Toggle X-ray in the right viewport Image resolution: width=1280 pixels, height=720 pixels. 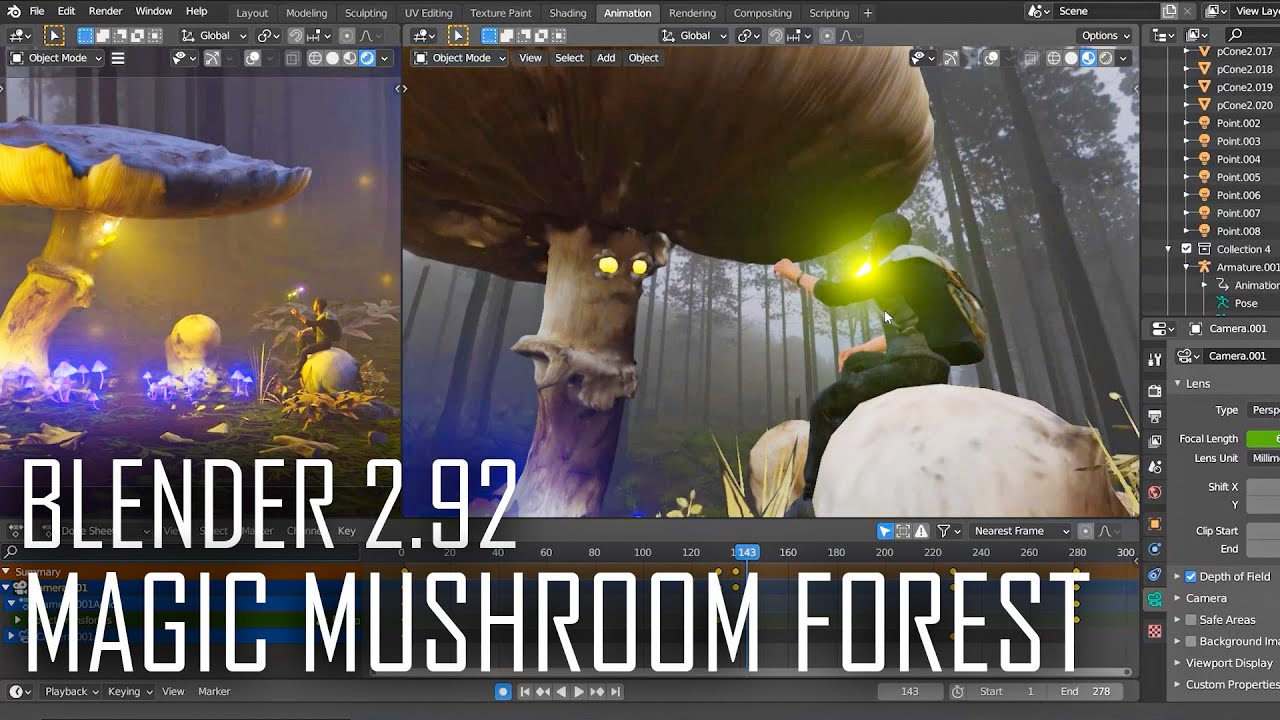click(x=1029, y=58)
